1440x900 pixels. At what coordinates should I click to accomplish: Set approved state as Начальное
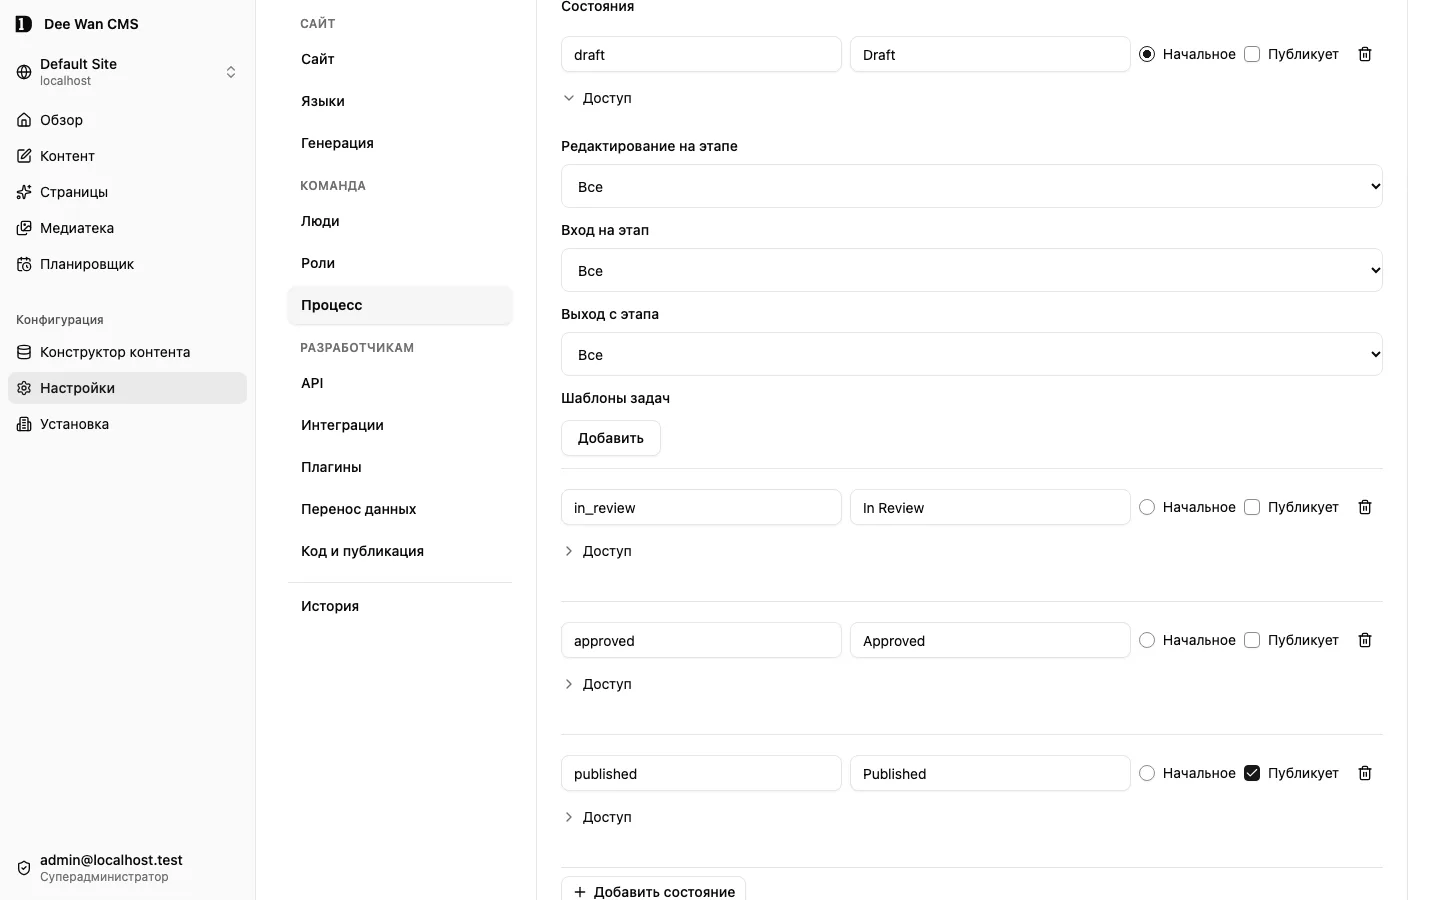(1147, 640)
